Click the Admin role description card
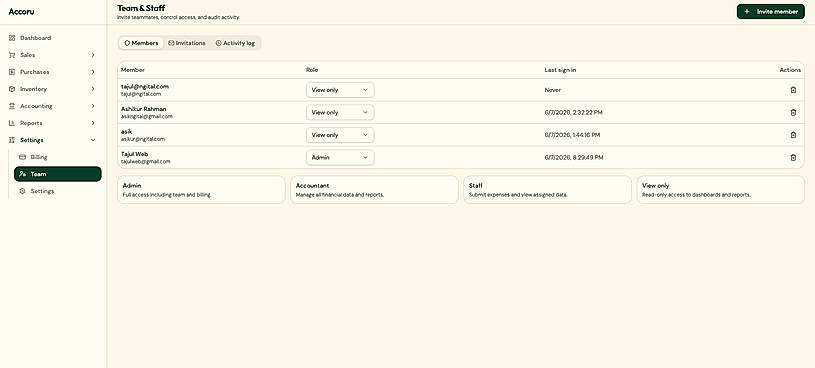This screenshot has height=368, width=815. click(x=201, y=190)
